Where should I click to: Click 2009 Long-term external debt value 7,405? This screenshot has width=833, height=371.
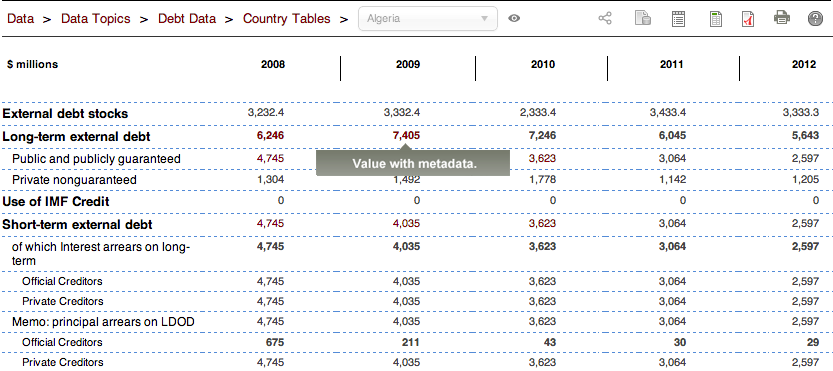point(406,136)
